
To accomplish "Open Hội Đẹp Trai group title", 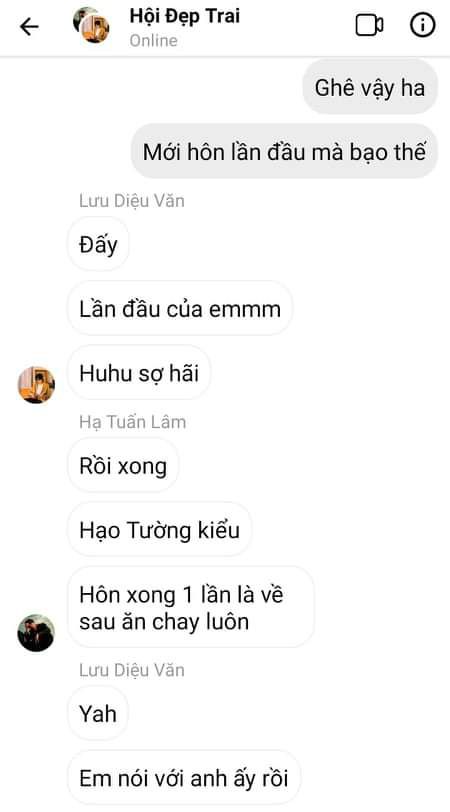I will (x=184, y=17).
